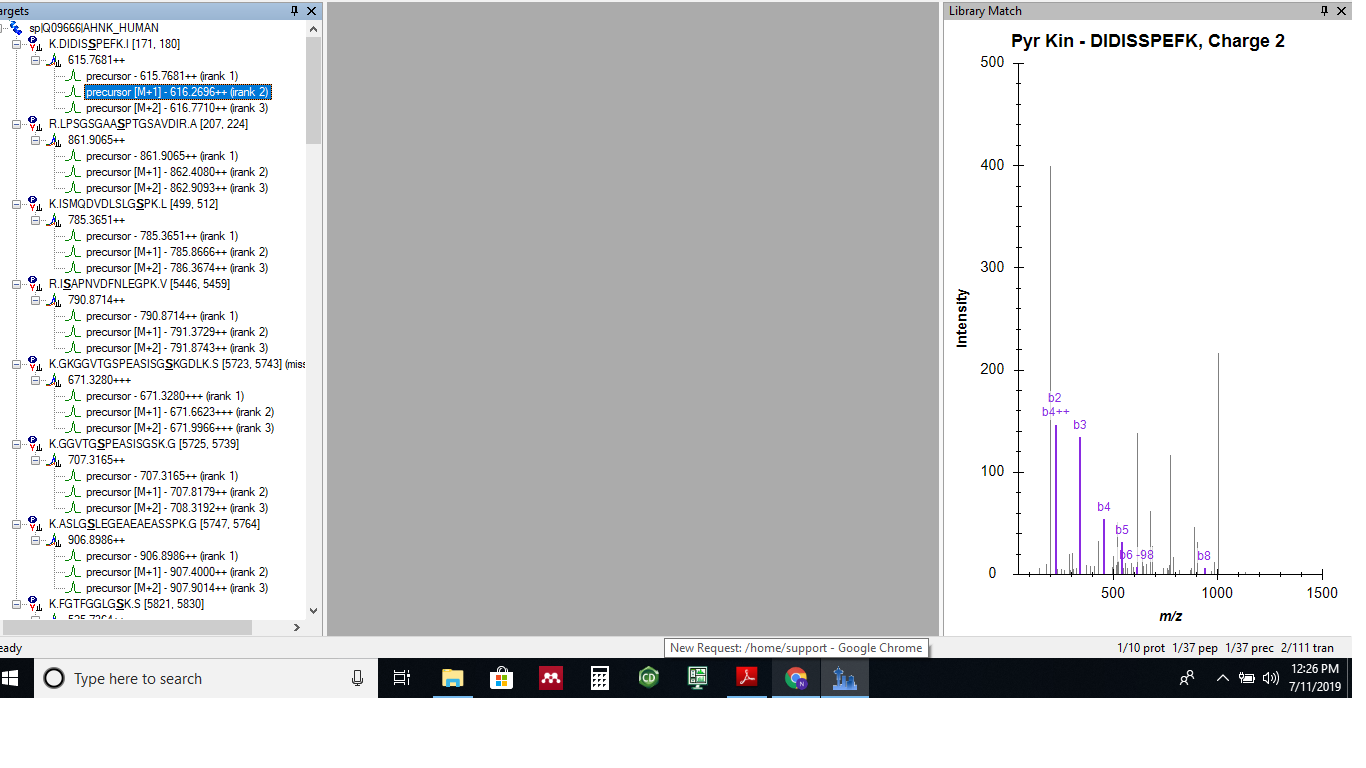Switch to Google Chrome in the taskbar
Viewport: 1366px width, 768px height.
(796, 679)
